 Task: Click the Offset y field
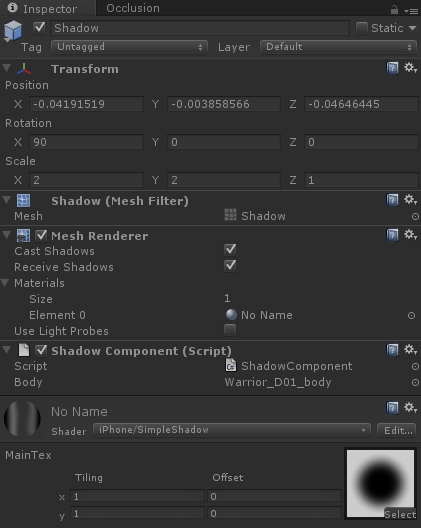click(x=274, y=513)
